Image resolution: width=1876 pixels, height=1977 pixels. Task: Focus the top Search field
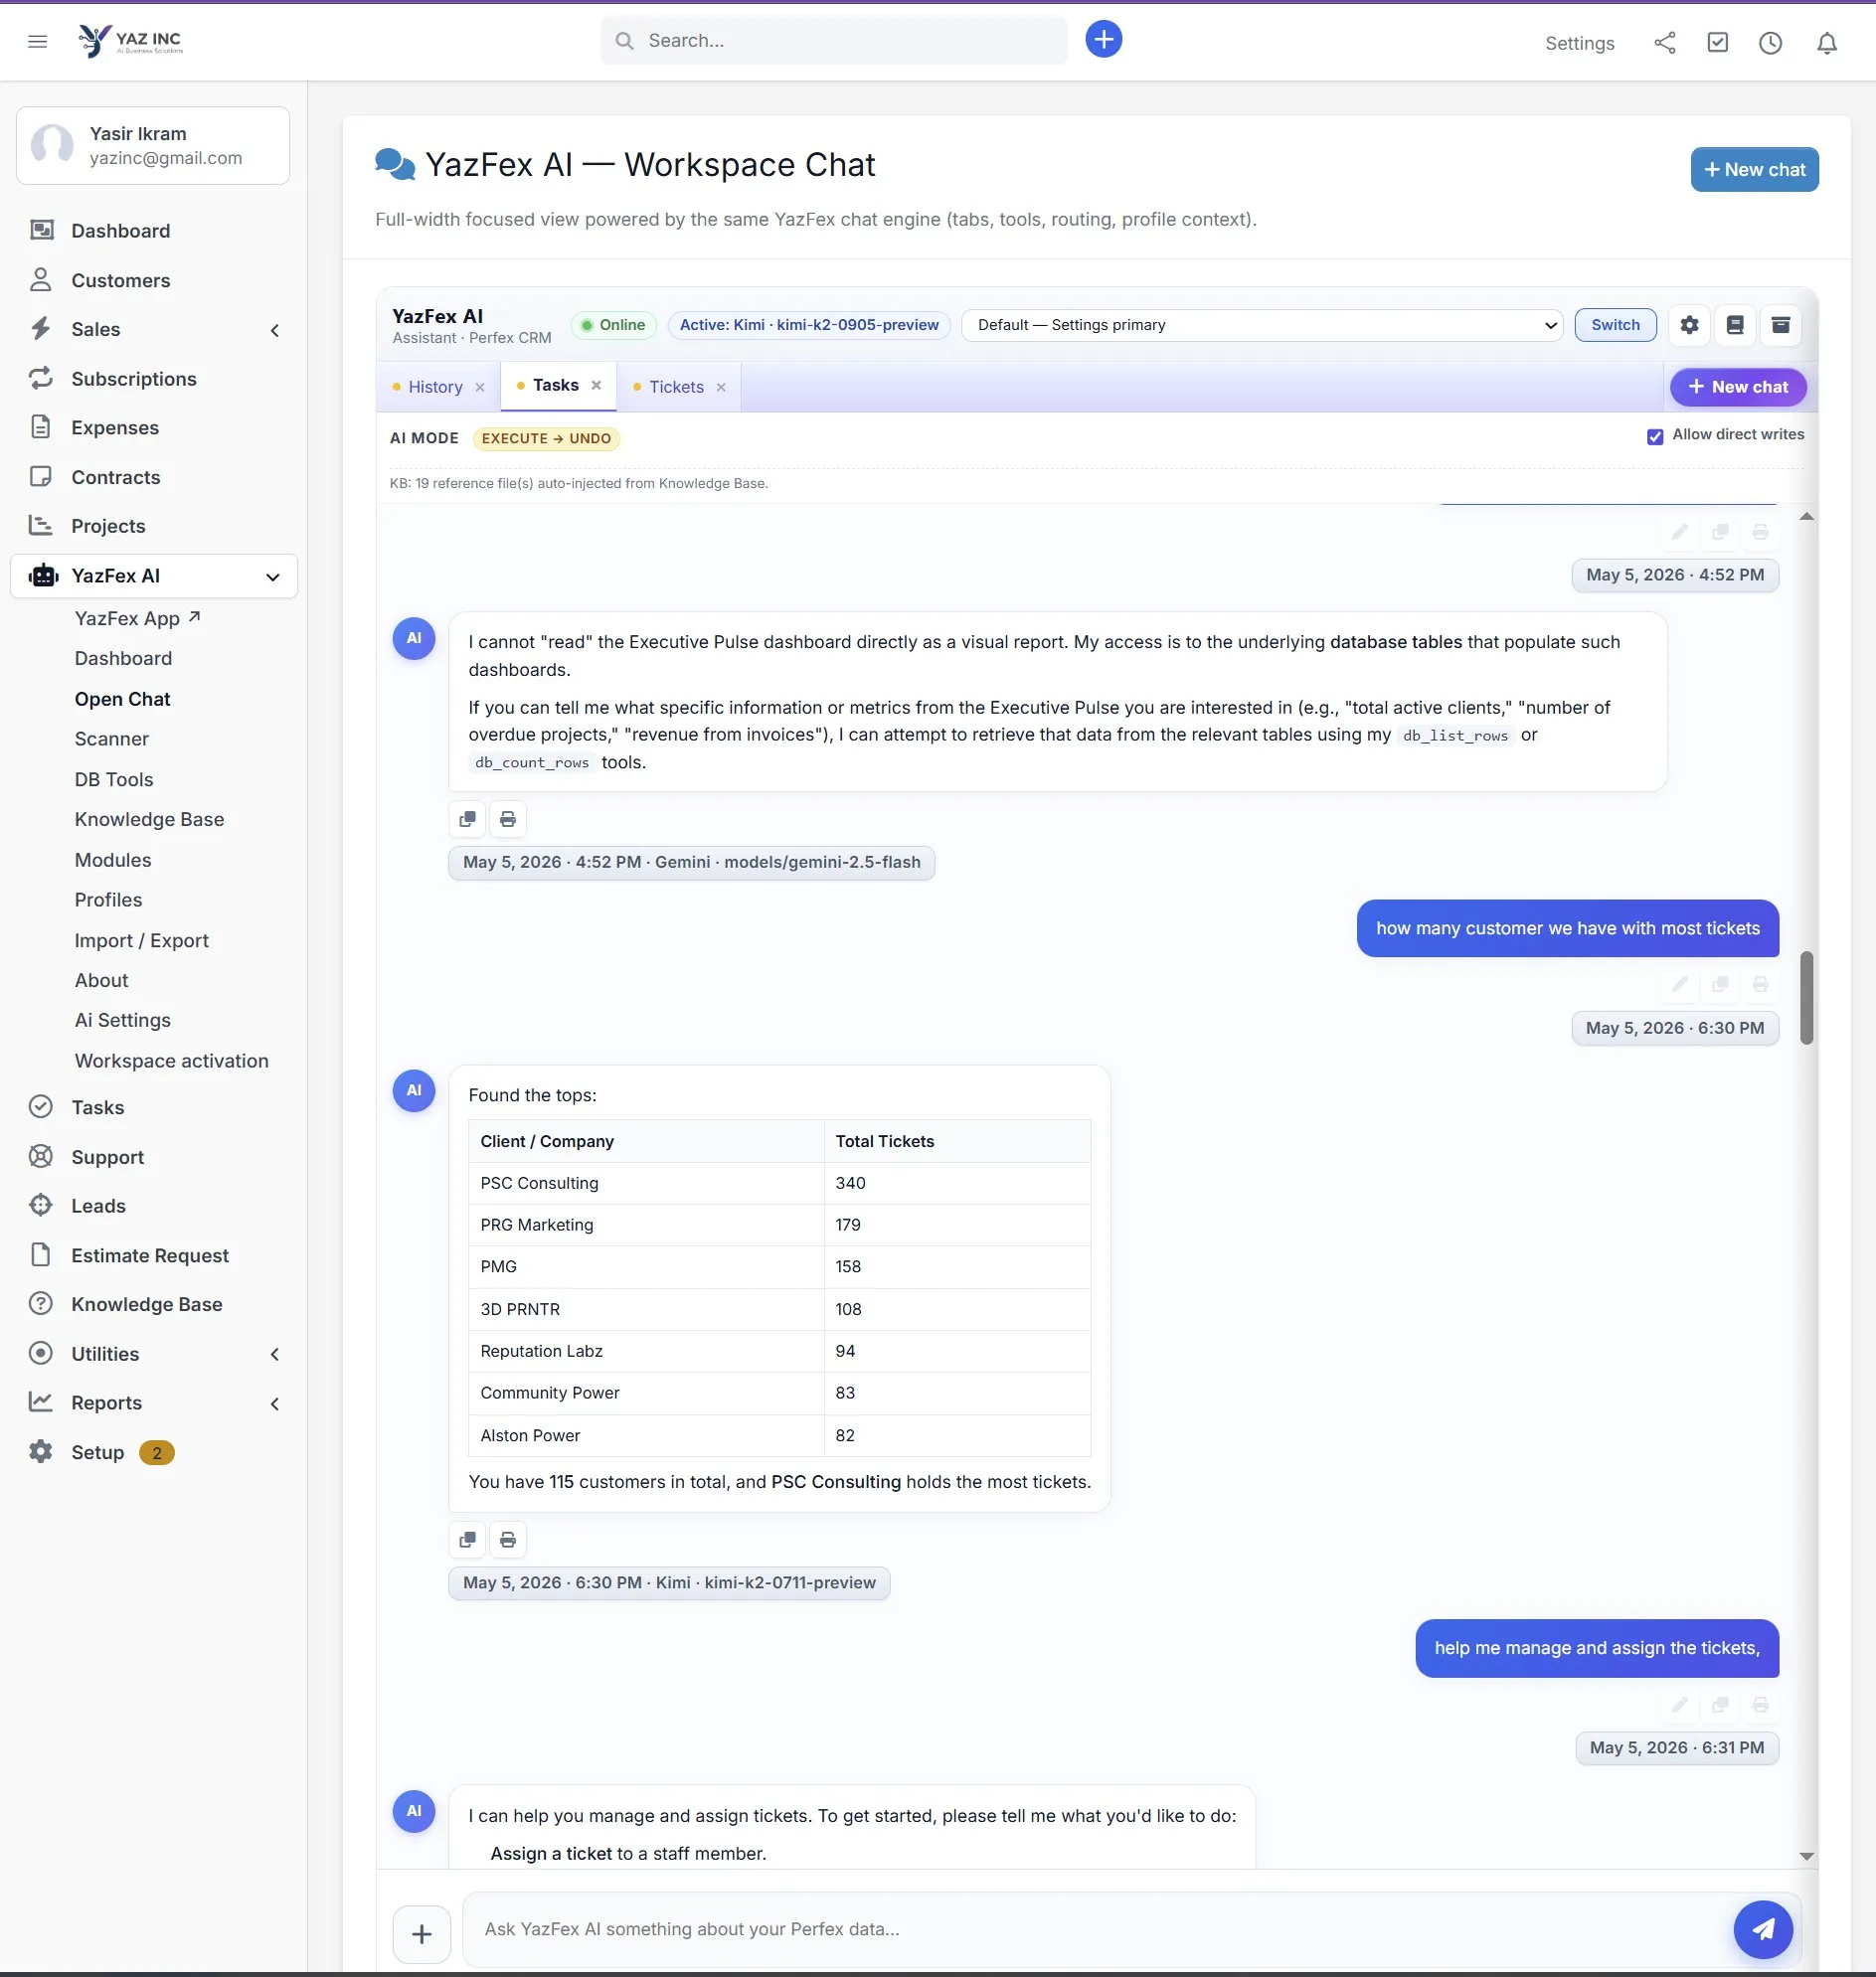point(834,41)
